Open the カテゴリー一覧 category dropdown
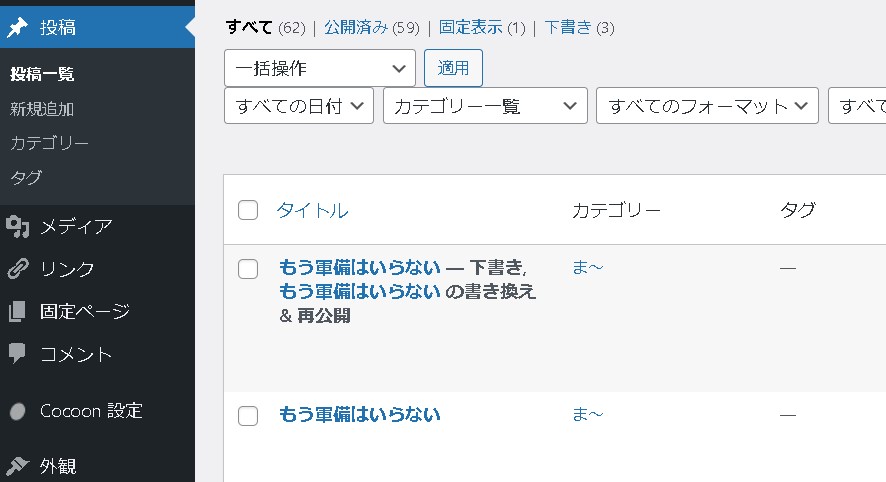The image size is (886, 482). pos(484,106)
